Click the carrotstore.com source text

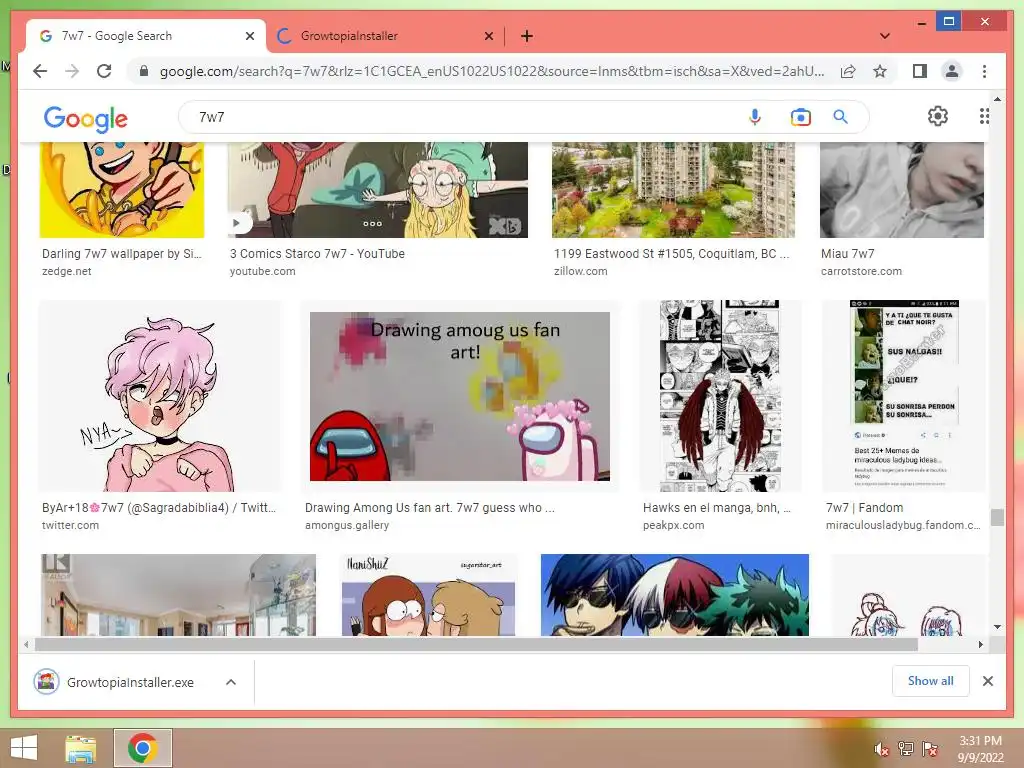pos(861,271)
